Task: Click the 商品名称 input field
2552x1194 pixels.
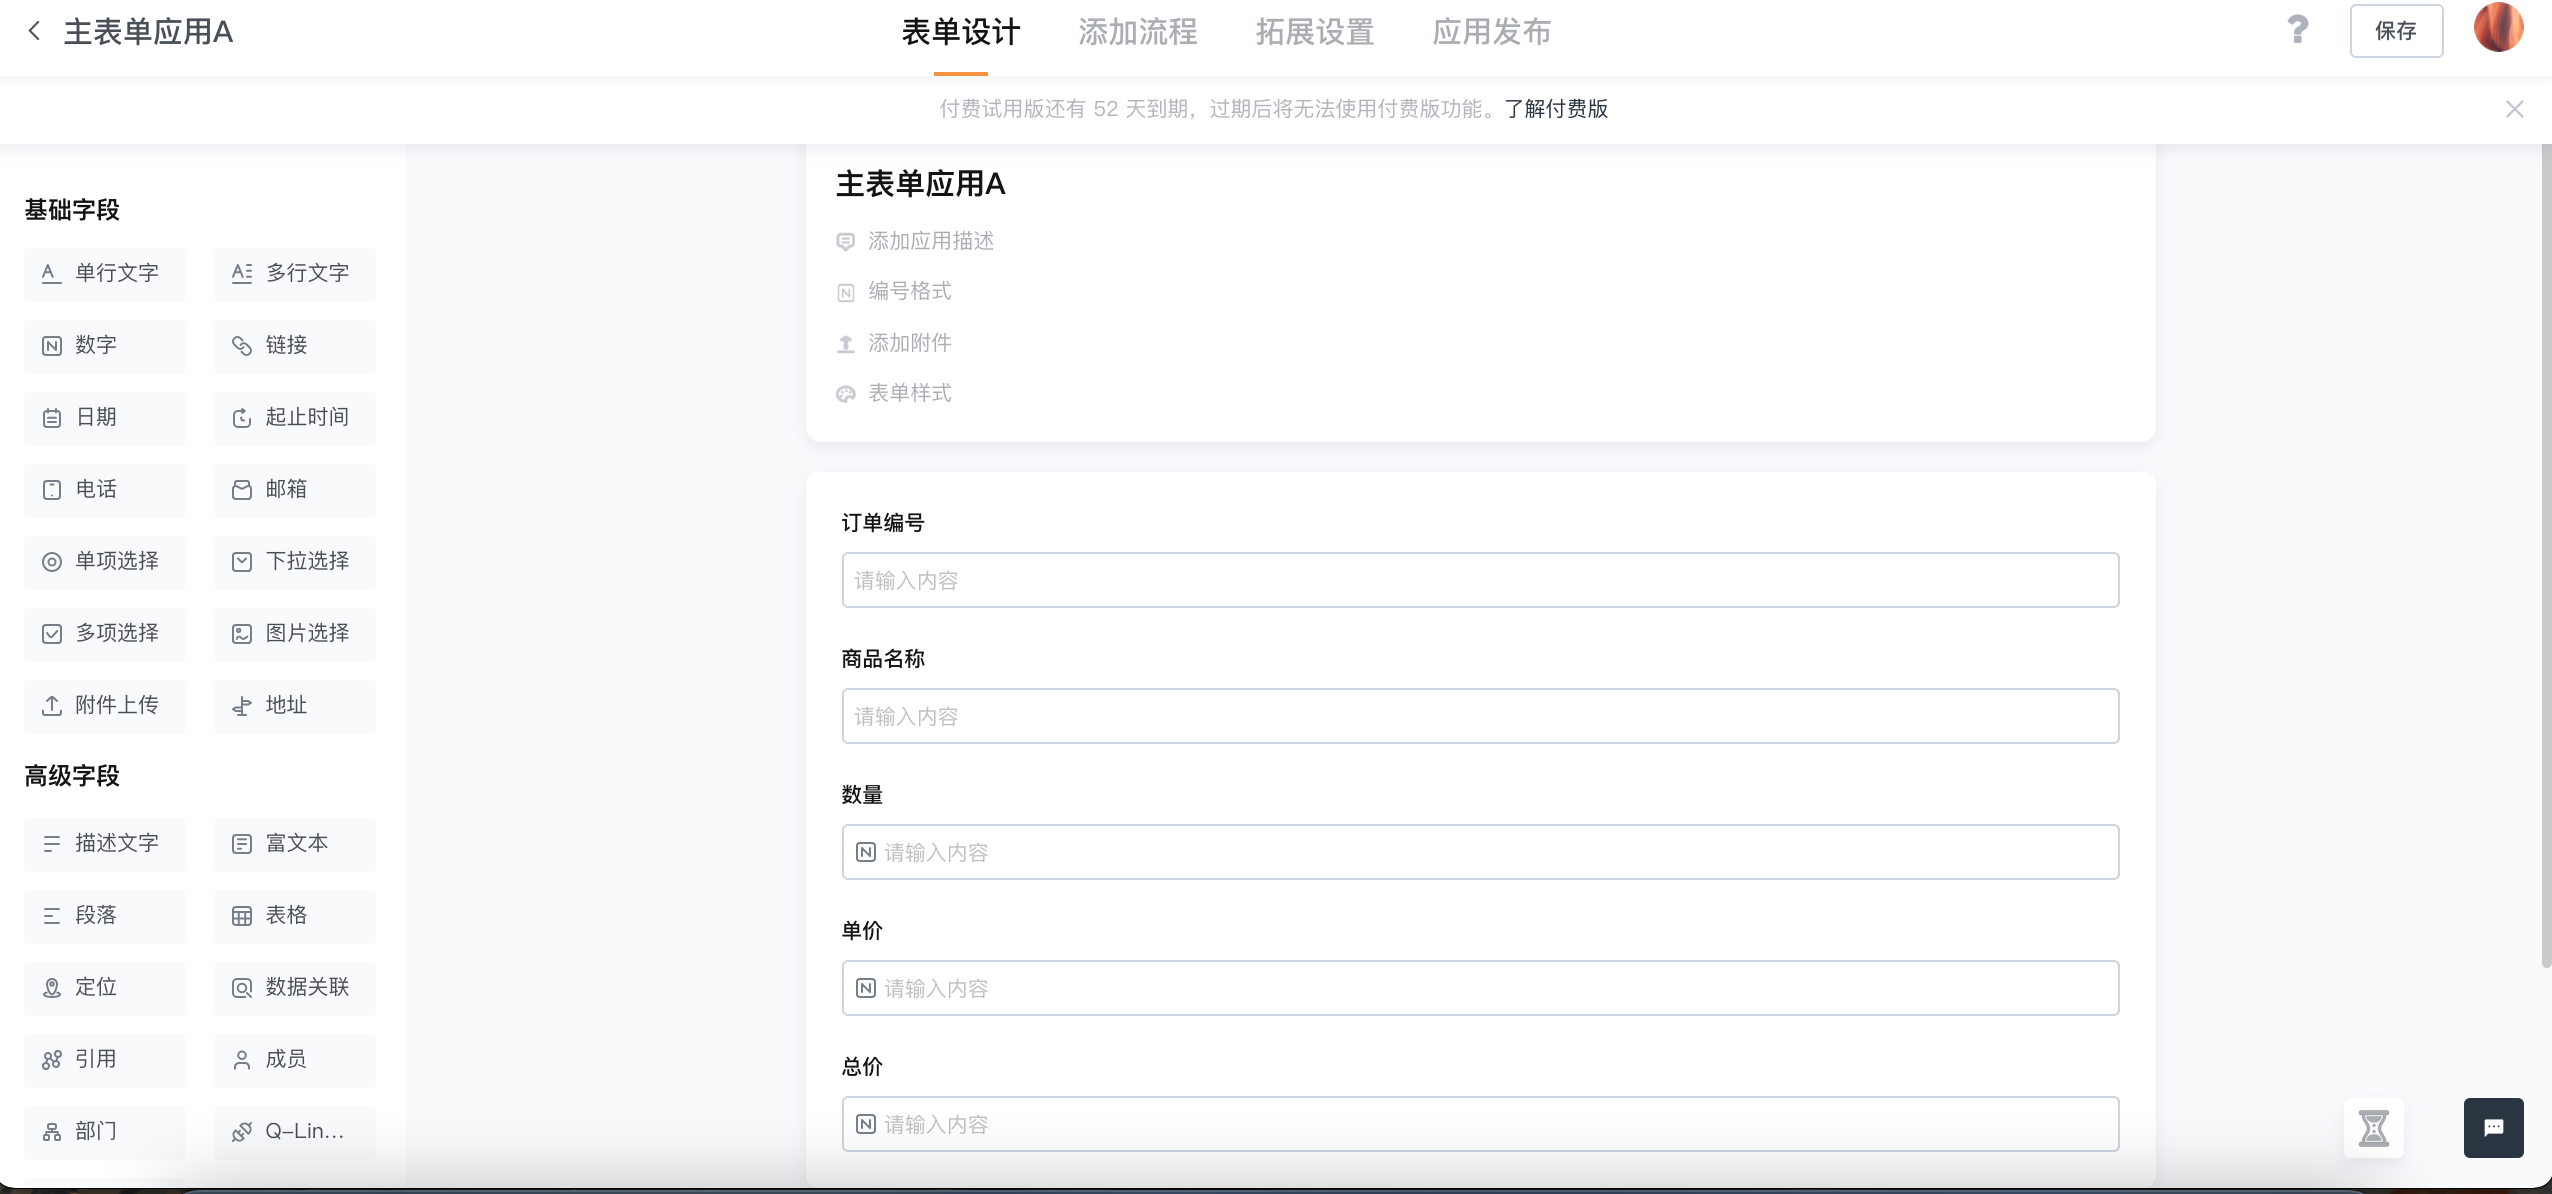Action: pyautogui.click(x=1480, y=716)
